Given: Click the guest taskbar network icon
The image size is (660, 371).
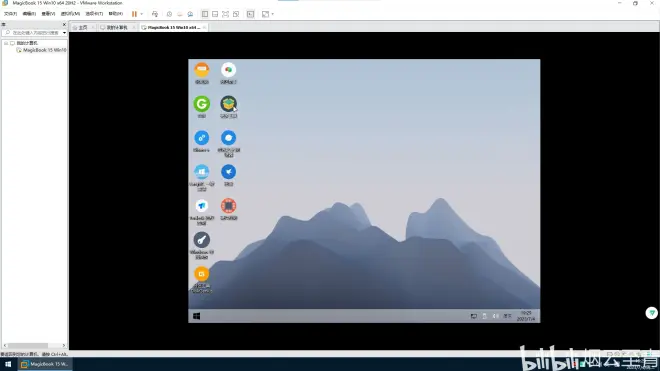Looking at the screenshot, I should (474, 316).
